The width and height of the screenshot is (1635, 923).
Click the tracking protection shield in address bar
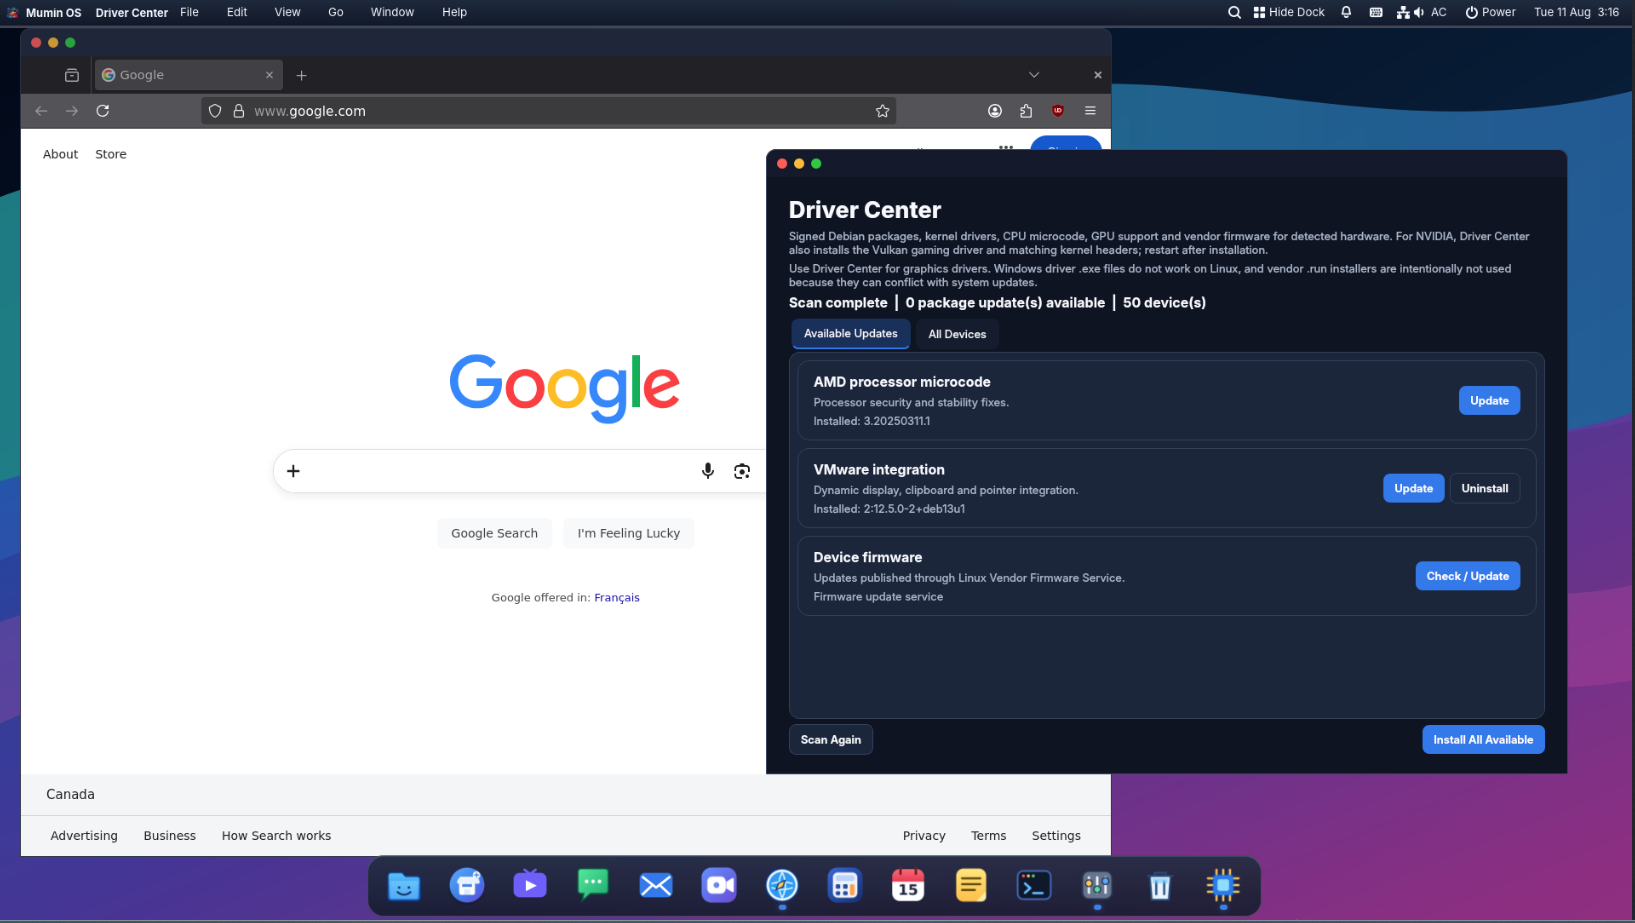(215, 111)
